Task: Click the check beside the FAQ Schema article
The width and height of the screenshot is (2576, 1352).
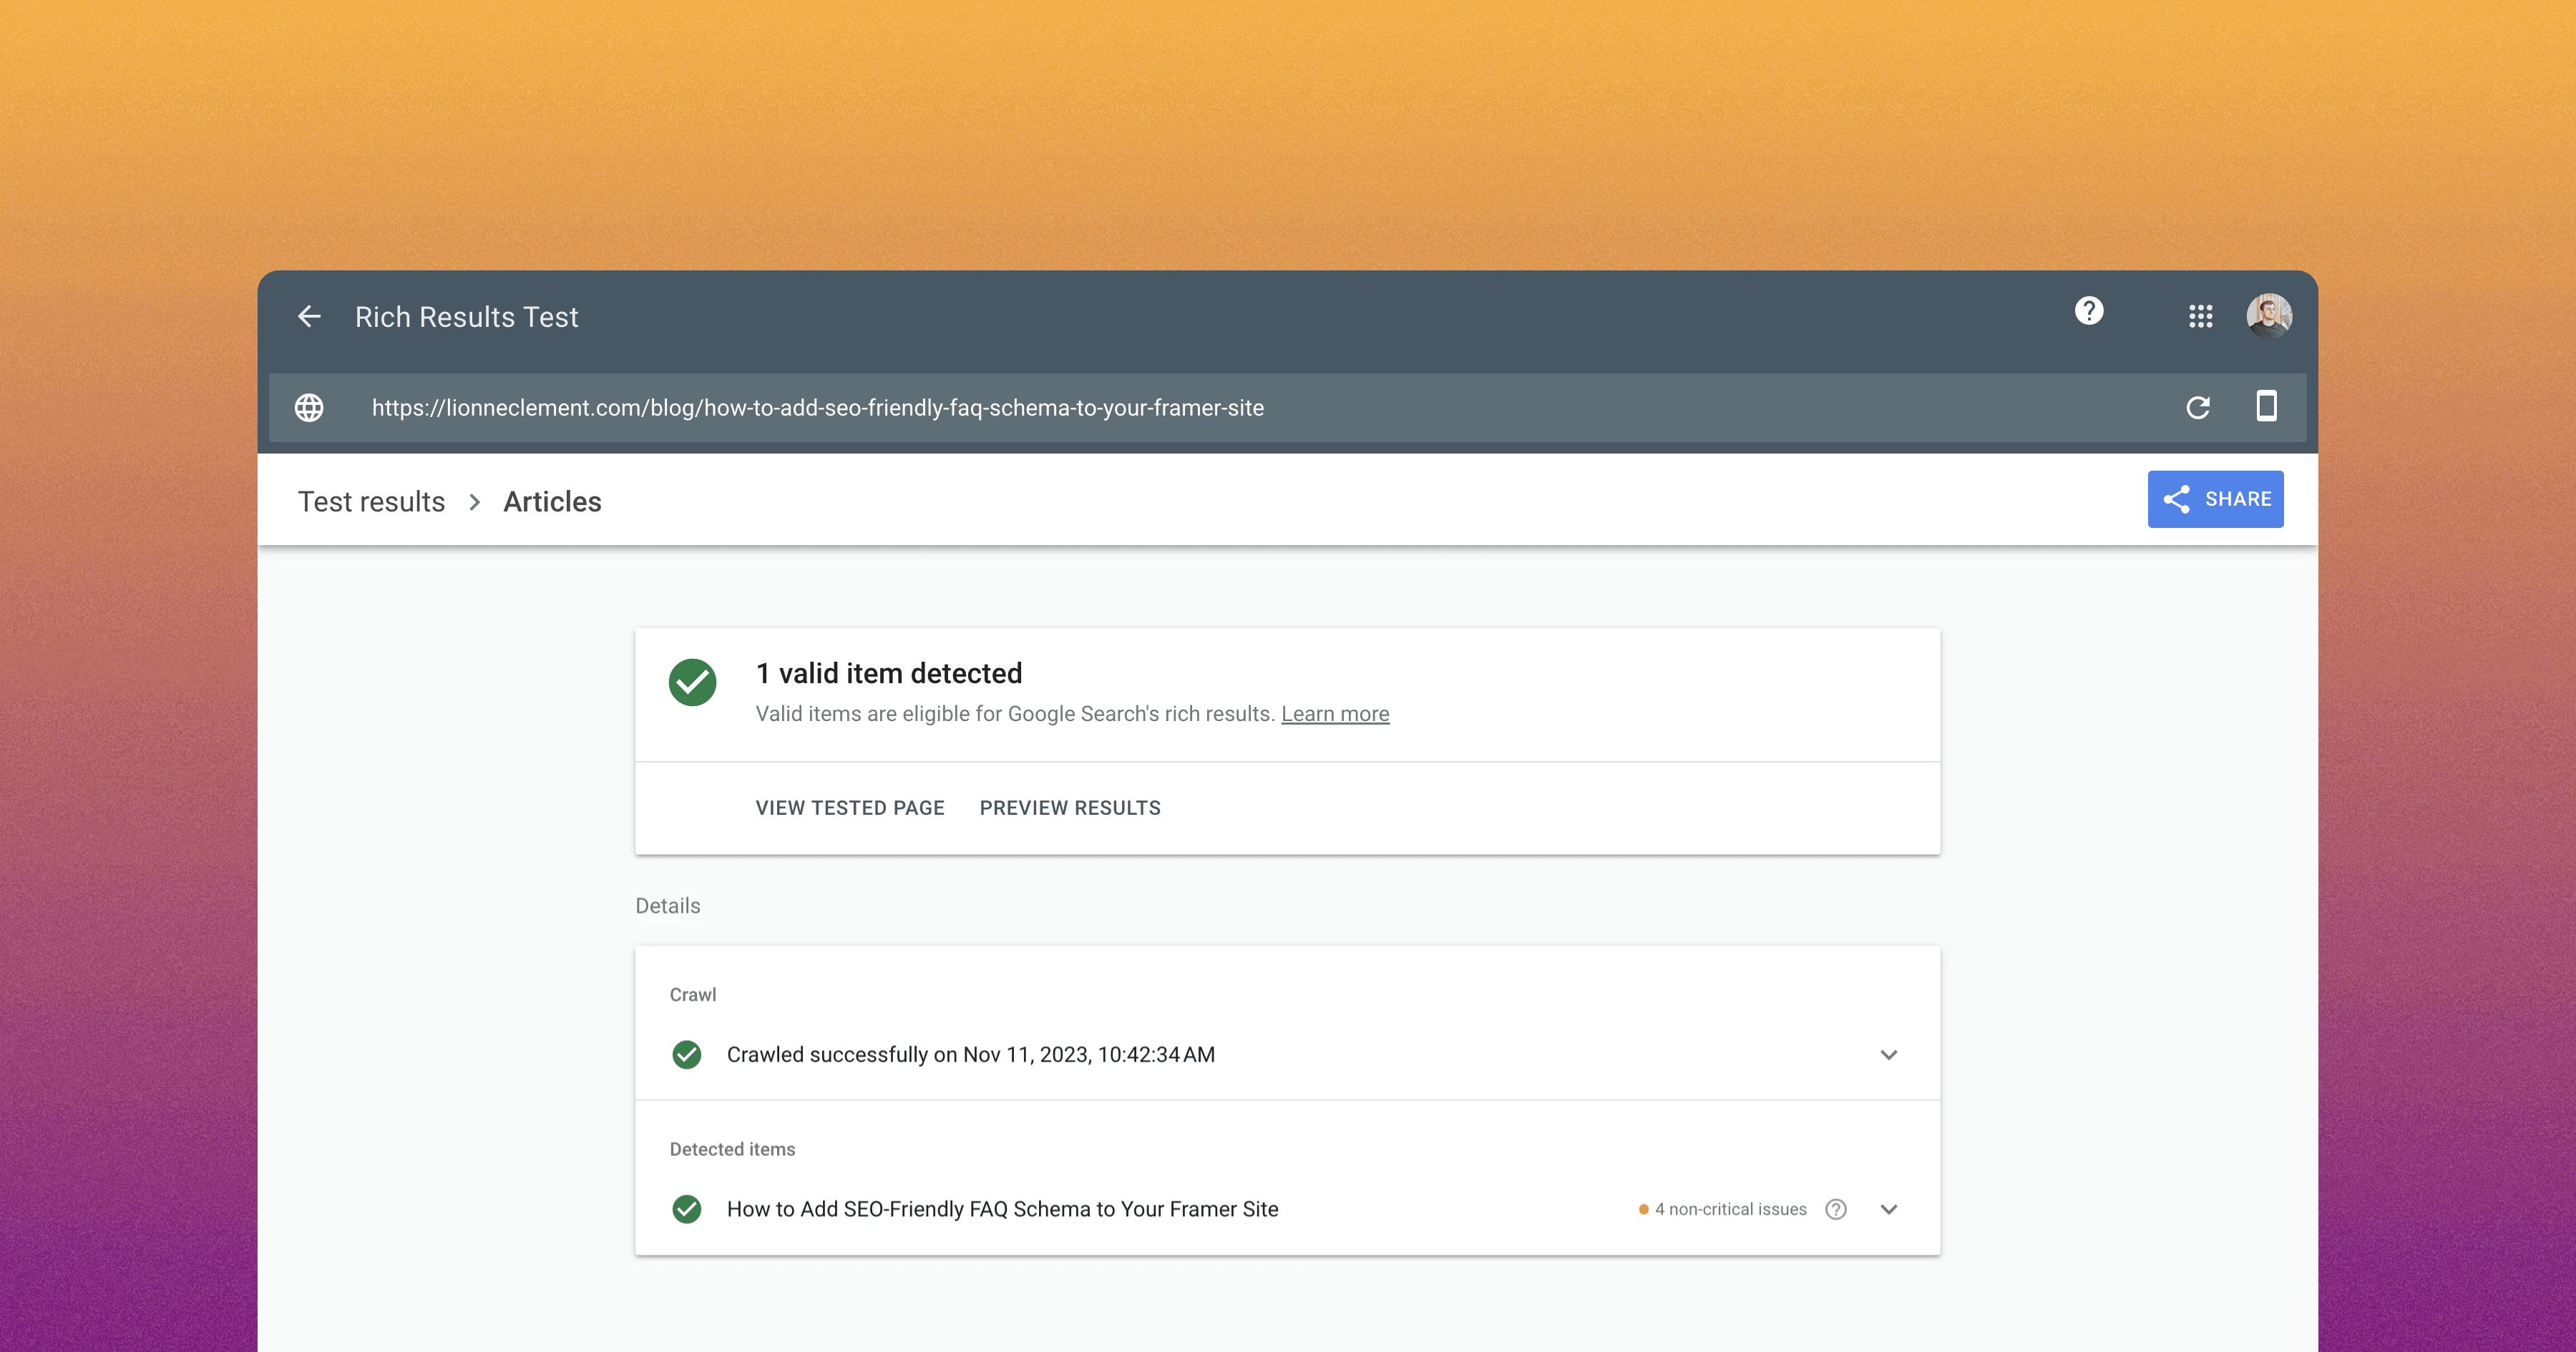Action: click(x=687, y=1209)
